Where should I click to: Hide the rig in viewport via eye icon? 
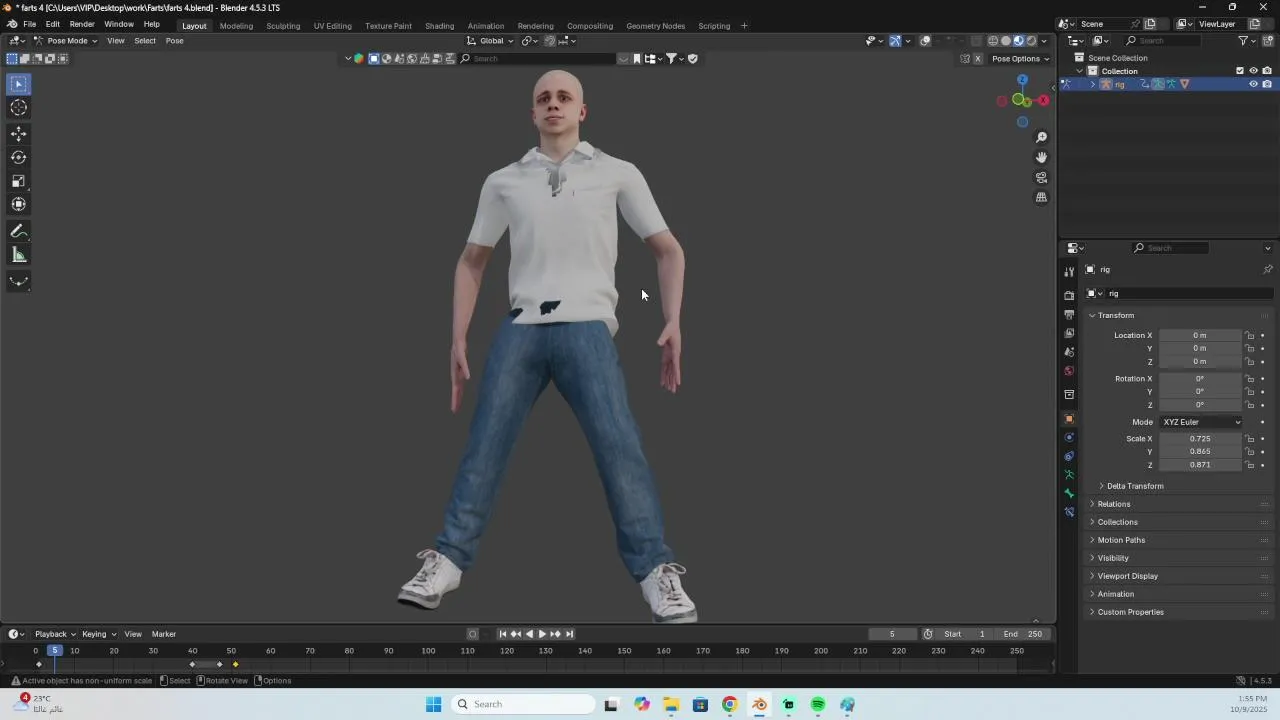(x=1253, y=84)
